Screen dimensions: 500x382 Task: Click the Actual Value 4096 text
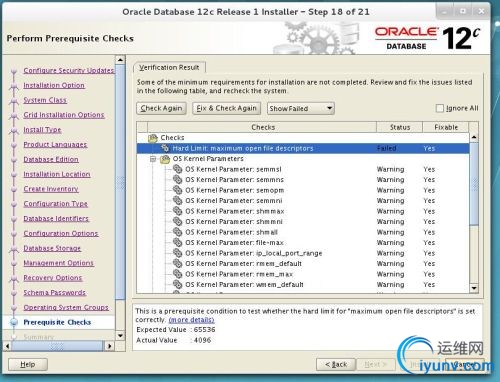coord(173,340)
